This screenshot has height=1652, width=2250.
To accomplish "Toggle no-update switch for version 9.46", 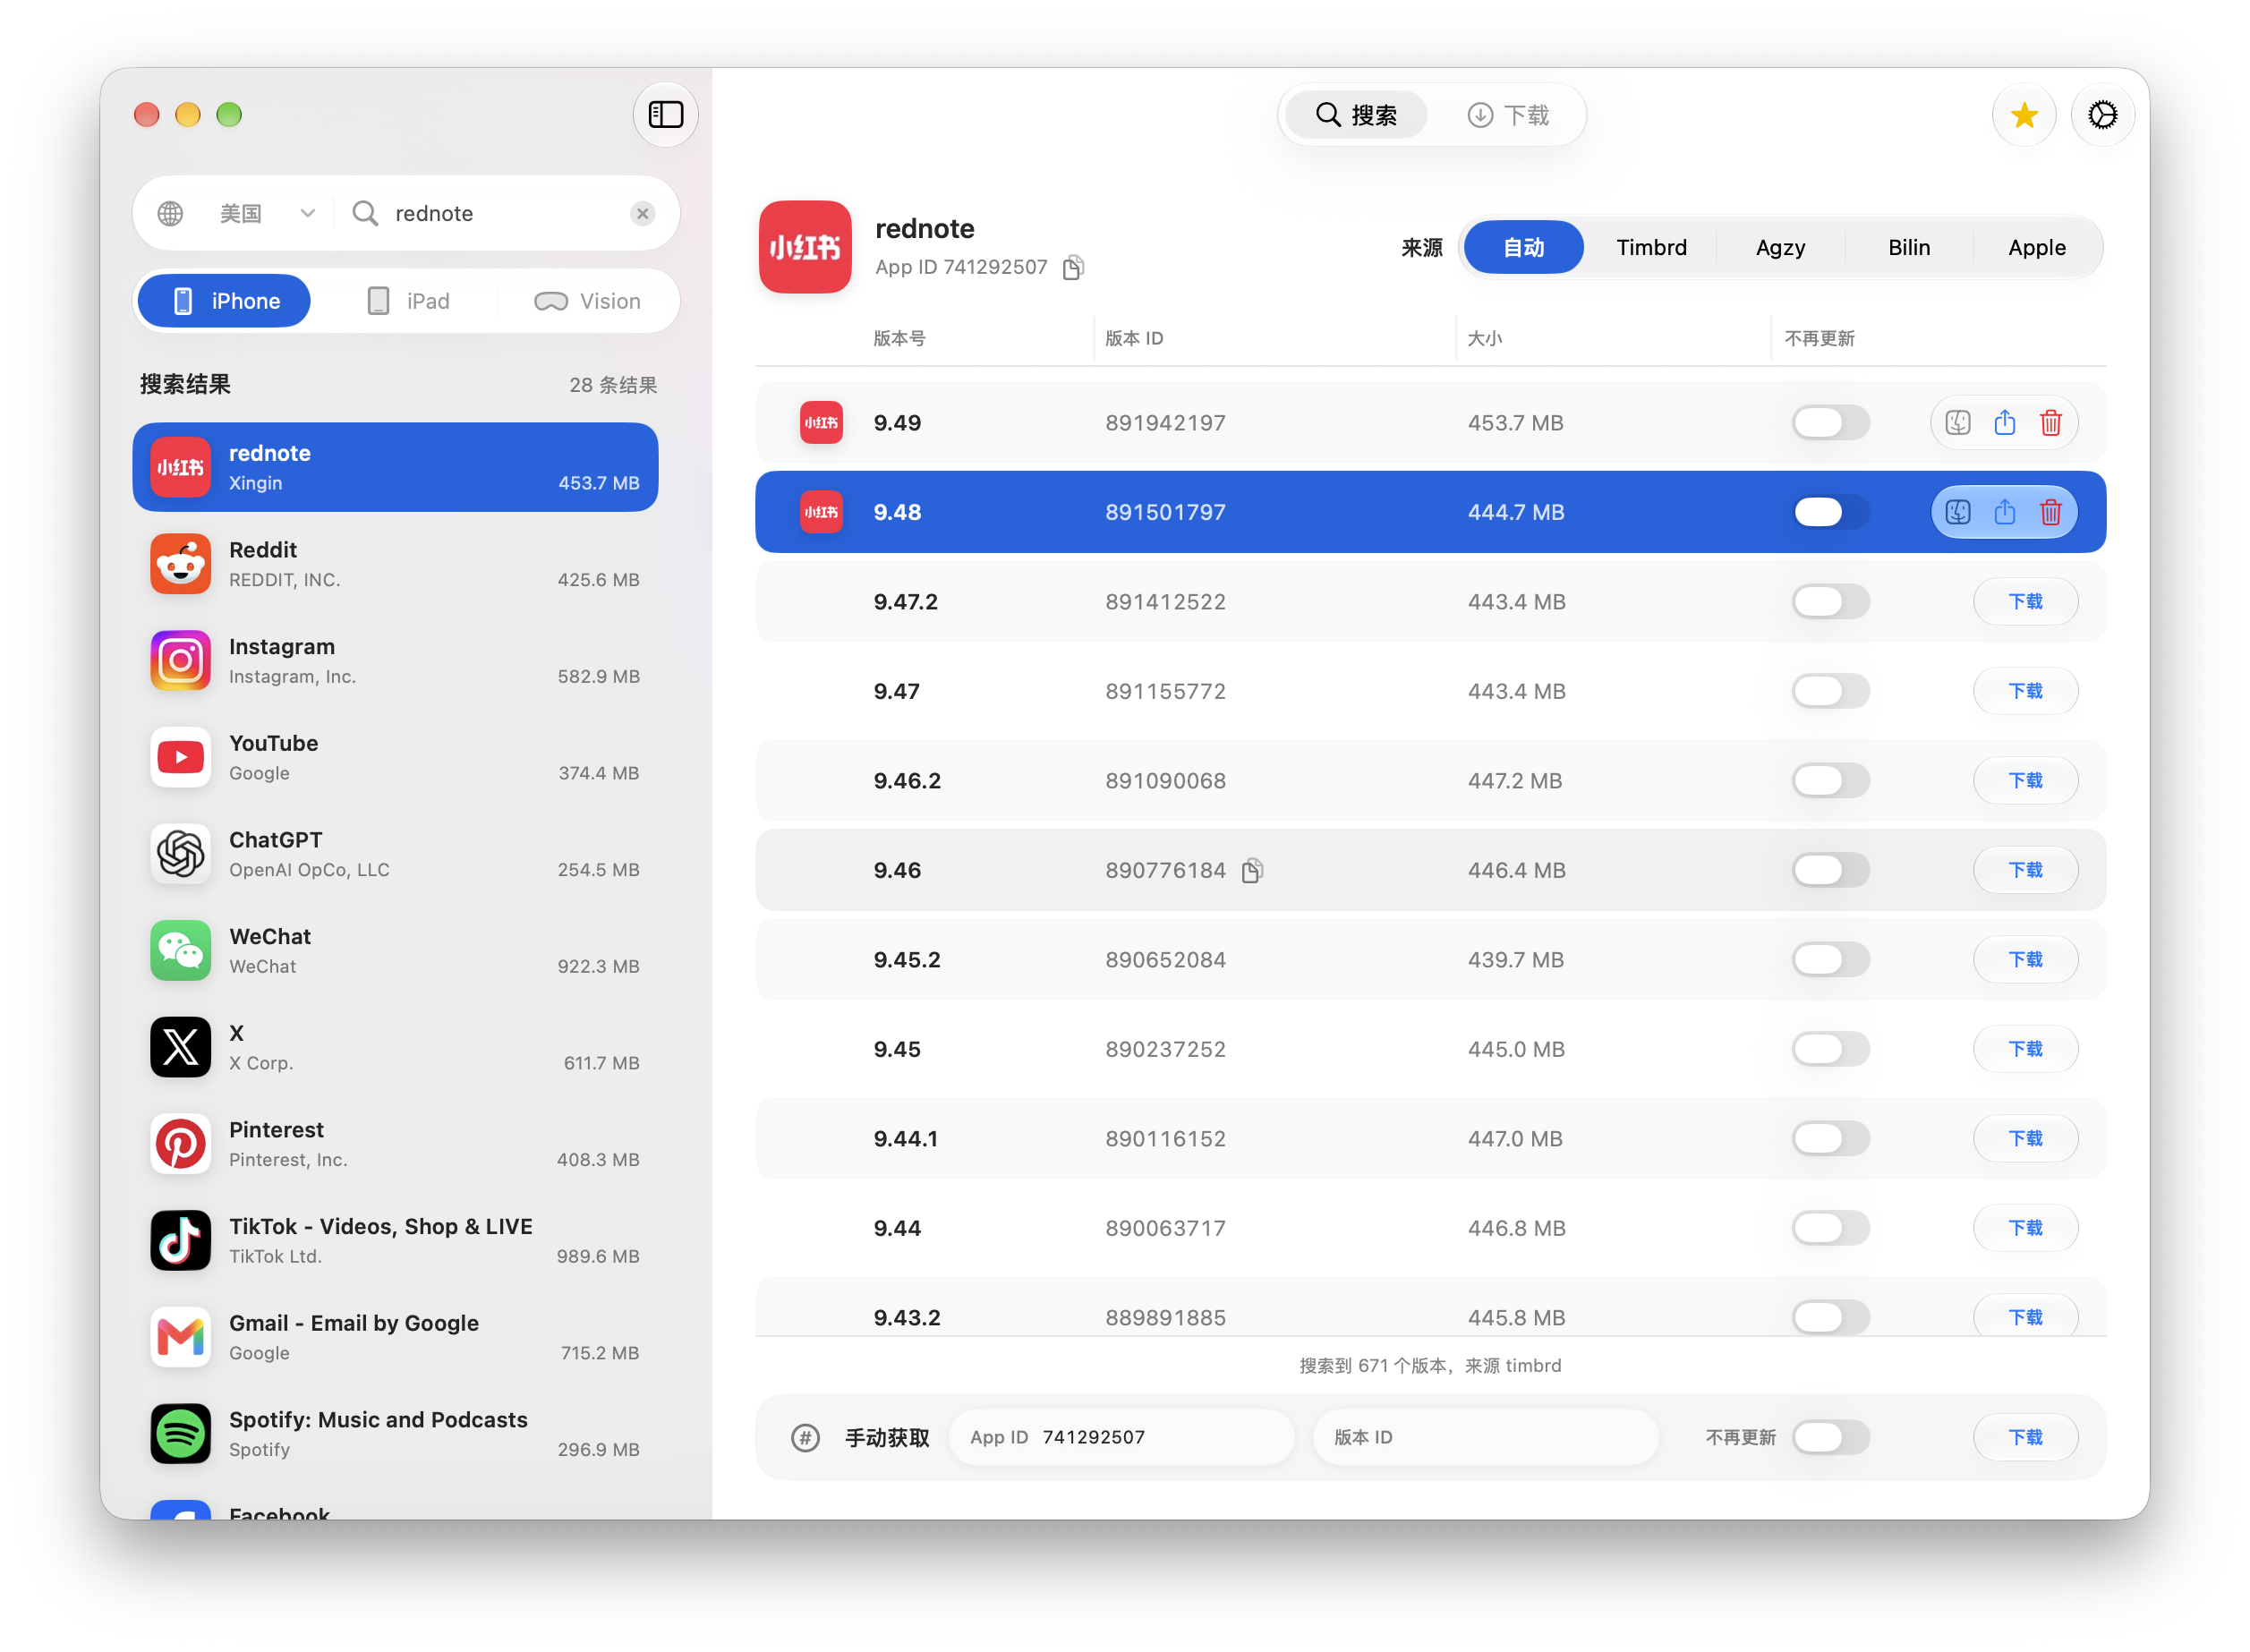I will 1830,870.
